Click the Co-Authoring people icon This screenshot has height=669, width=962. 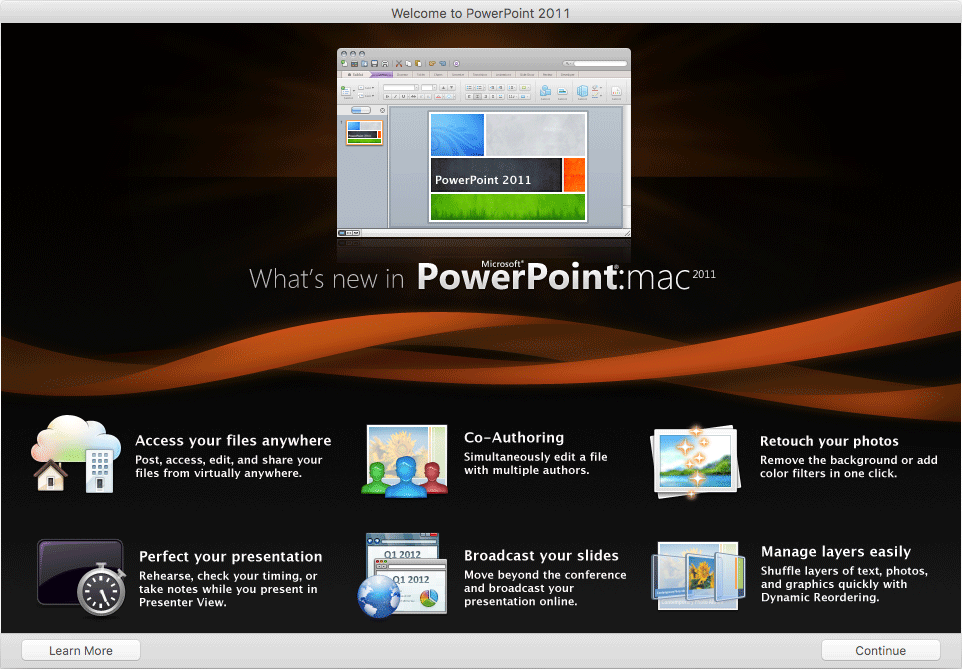click(x=405, y=460)
